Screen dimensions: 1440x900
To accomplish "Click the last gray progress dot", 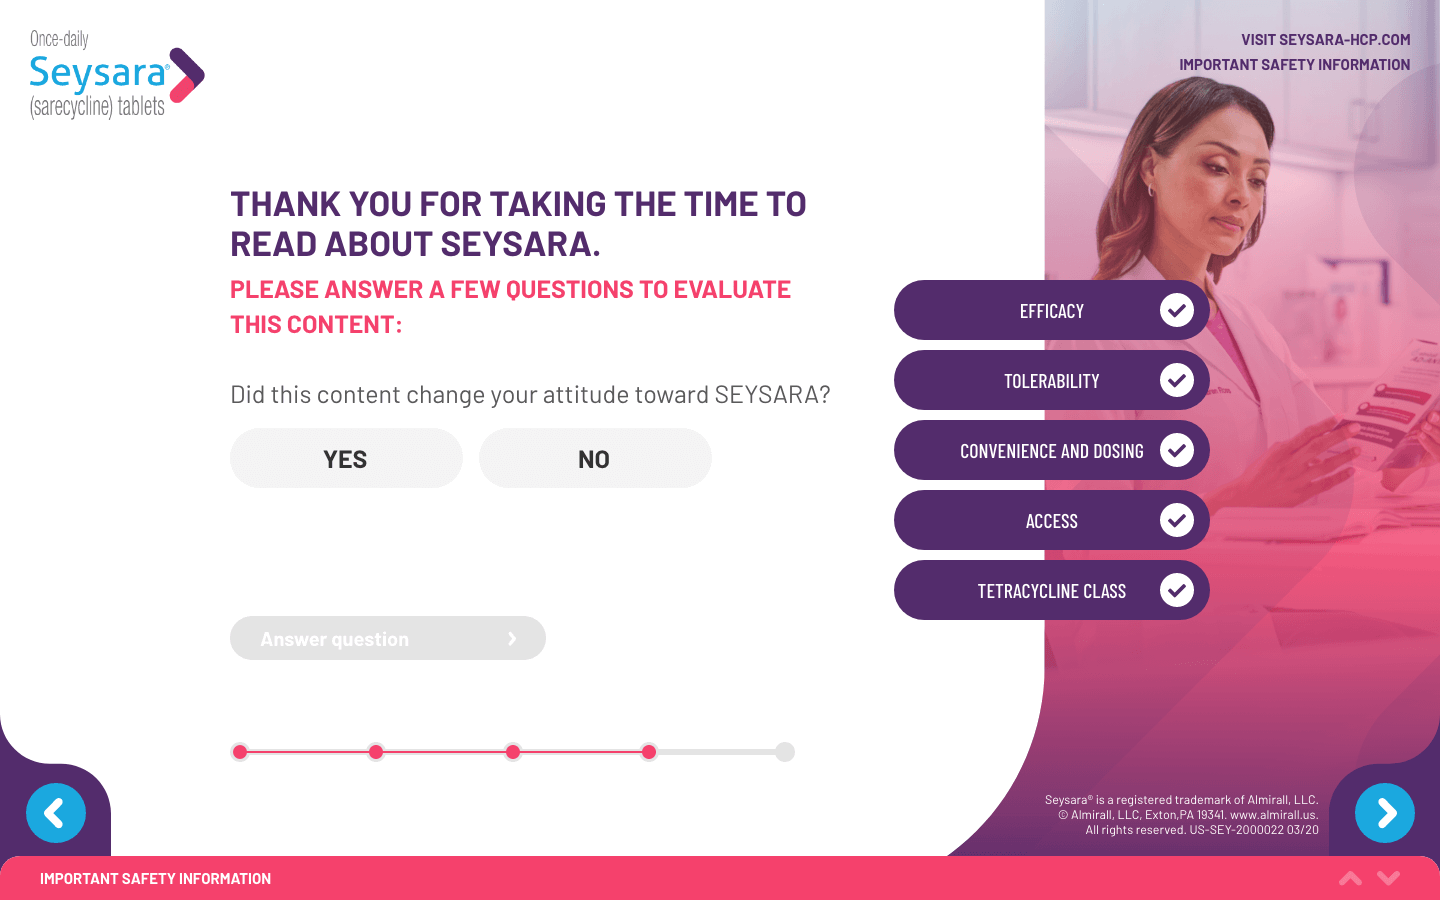I will pyautogui.click(x=785, y=752).
